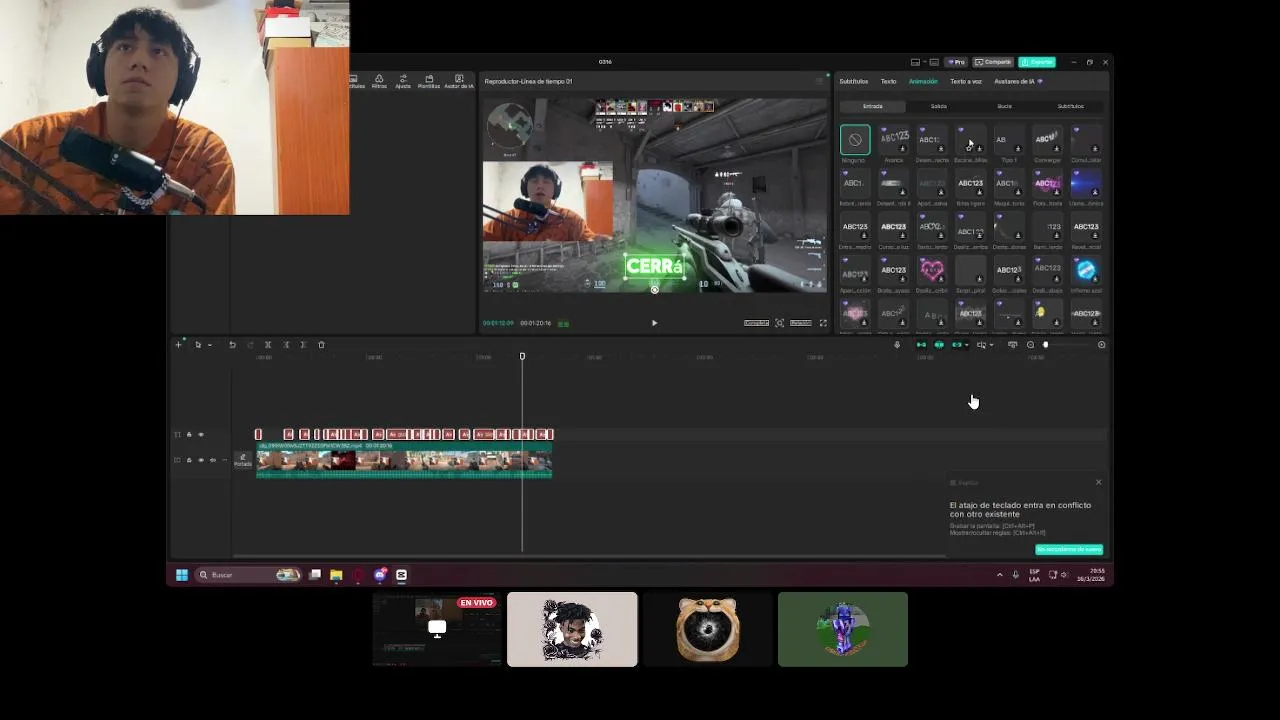1280x720 pixels.
Task: Click the microphone record voiceover icon
Action: point(897,345)
